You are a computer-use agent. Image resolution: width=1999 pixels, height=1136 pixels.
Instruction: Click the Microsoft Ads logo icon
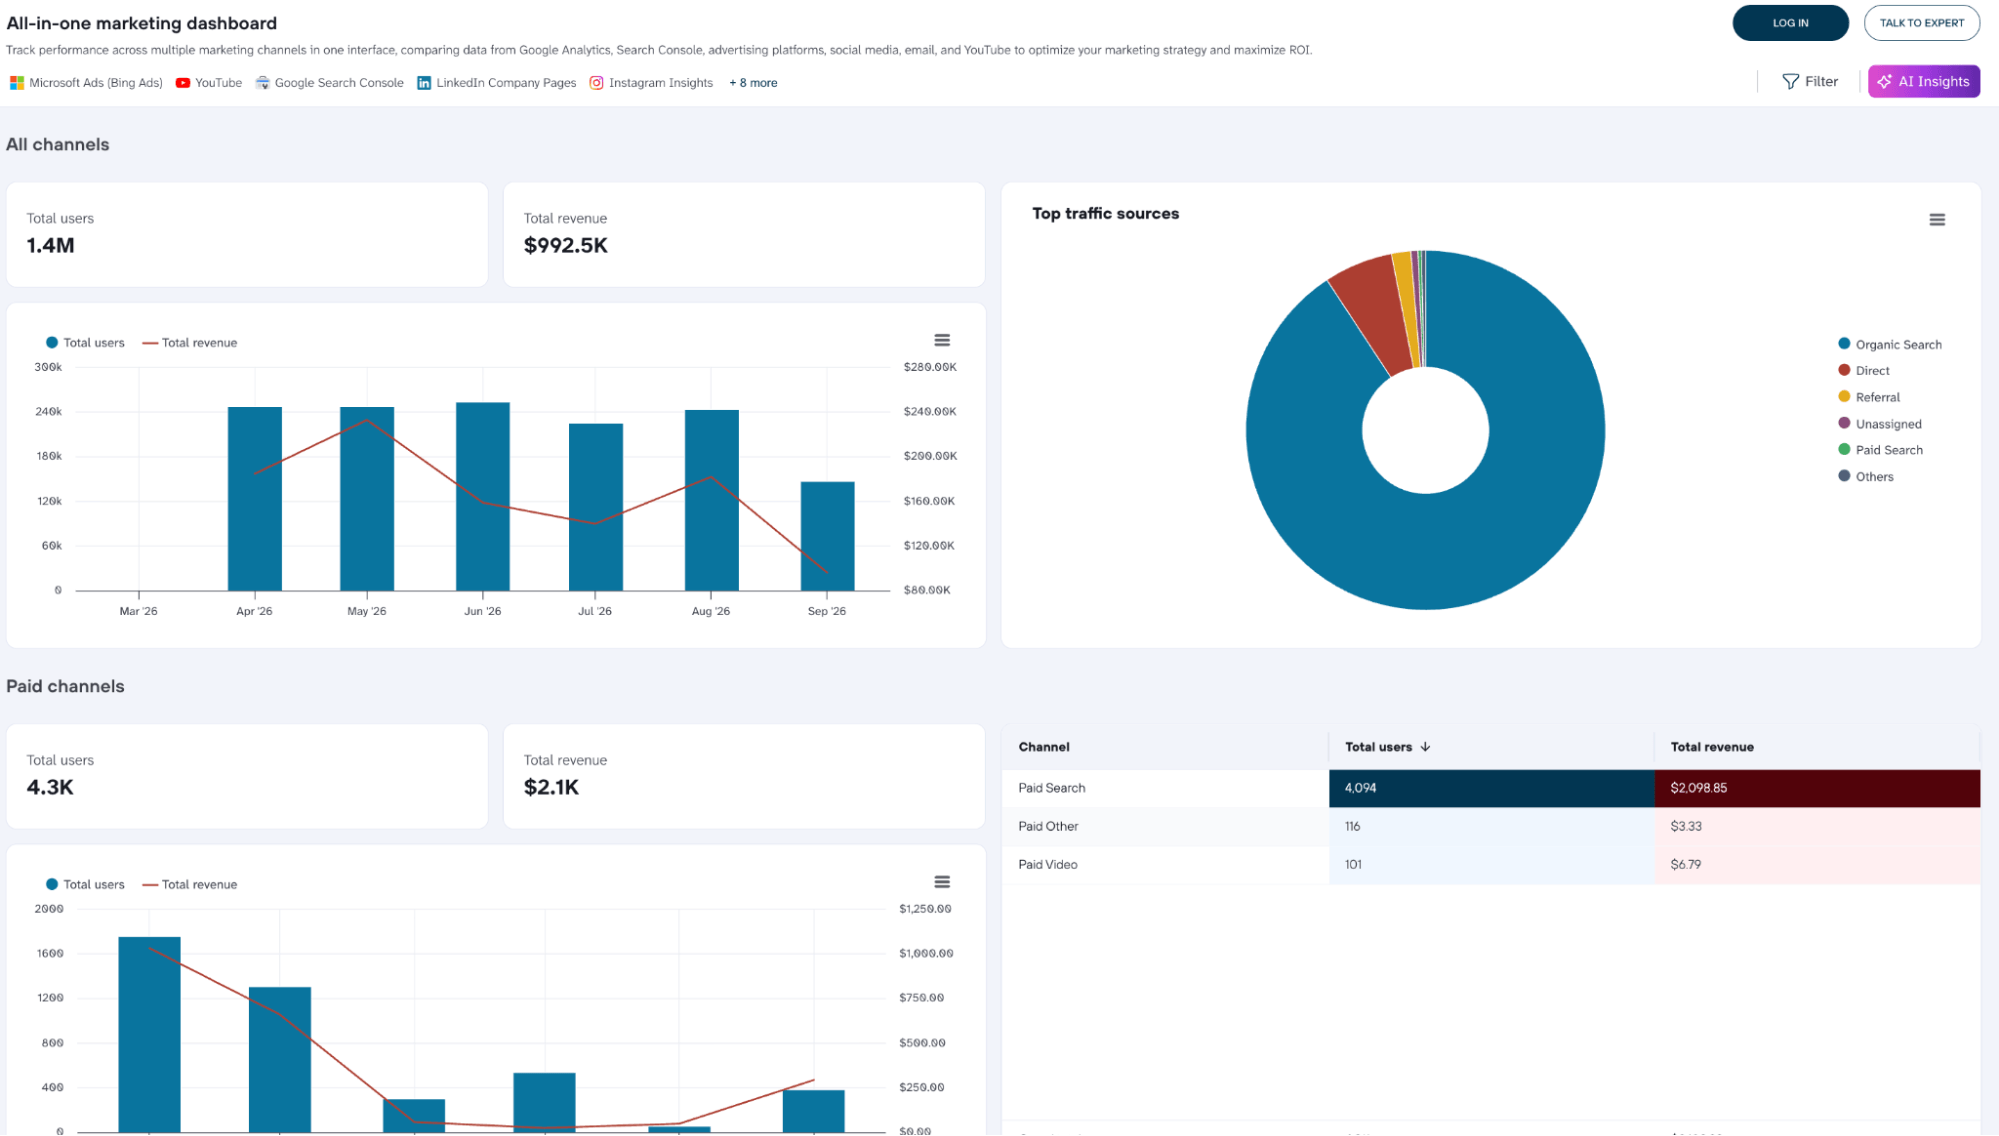[17, 83]
